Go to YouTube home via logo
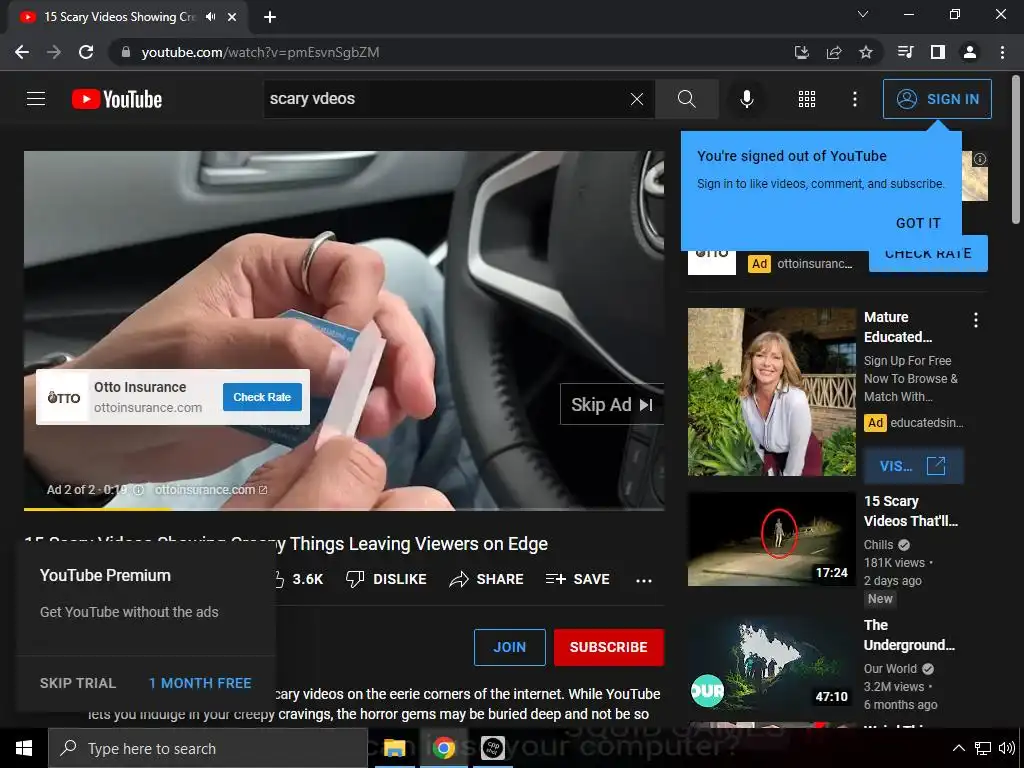Screen dimensions: 1024x768 point(117,99)
